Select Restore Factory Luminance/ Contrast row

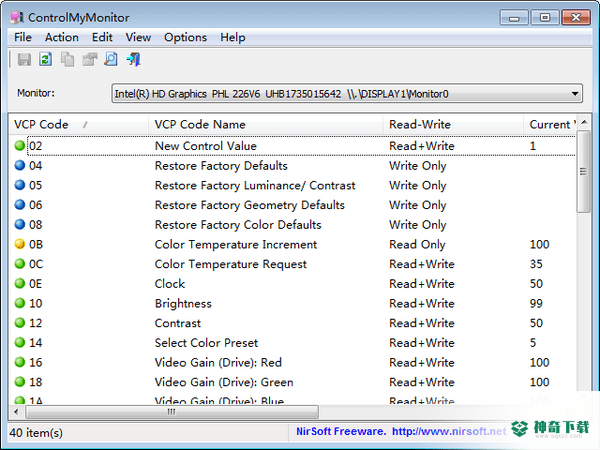pos(293,185)
